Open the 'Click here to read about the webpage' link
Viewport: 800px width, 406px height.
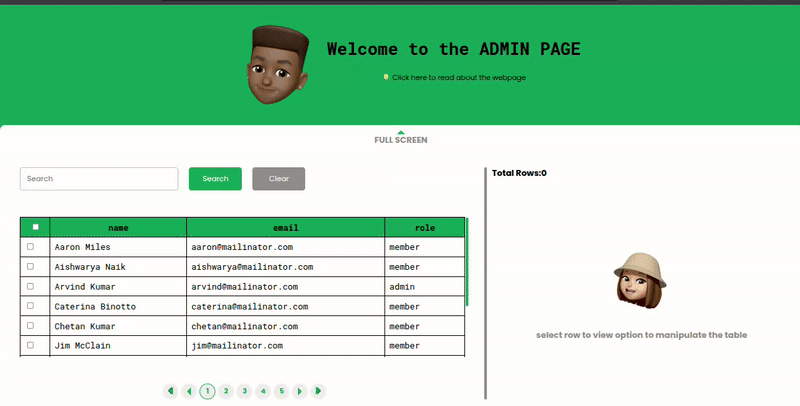click(459, 78)
